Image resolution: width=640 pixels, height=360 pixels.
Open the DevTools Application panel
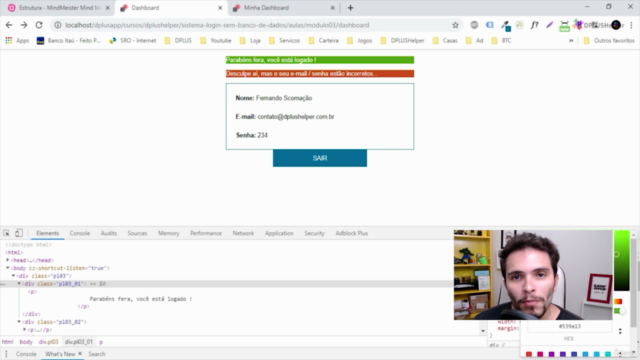point(279,233)
